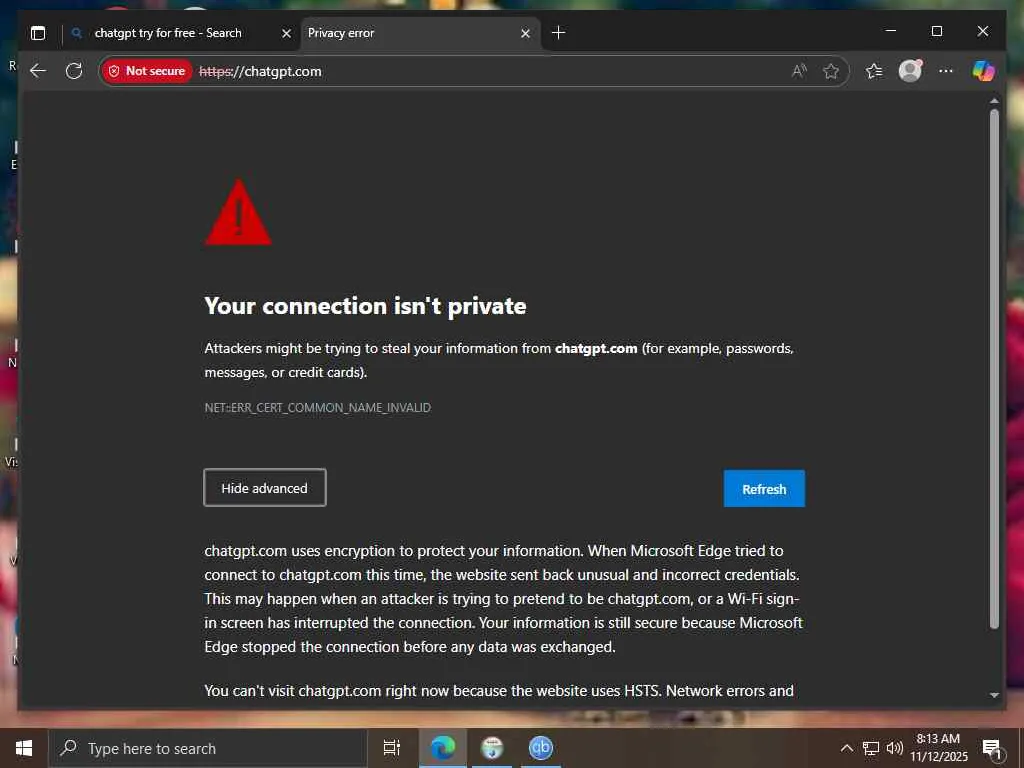Open the Read aloud icon in address bar
Image resolution: width=1024 pixels, height=768 pixels.
click(799, 71)
